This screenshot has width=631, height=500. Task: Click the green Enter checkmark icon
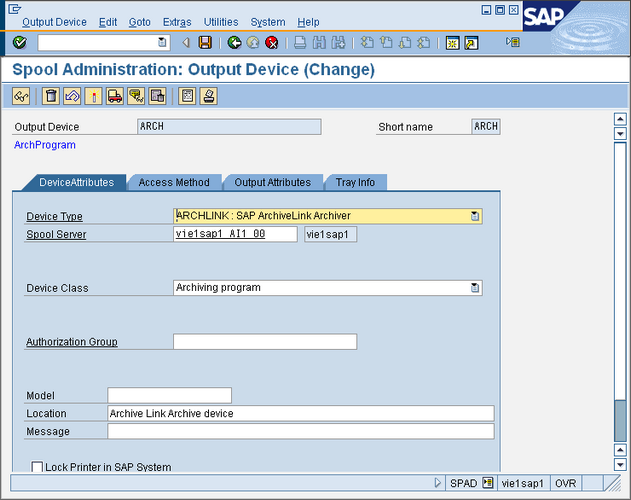(x=20, y=43)
